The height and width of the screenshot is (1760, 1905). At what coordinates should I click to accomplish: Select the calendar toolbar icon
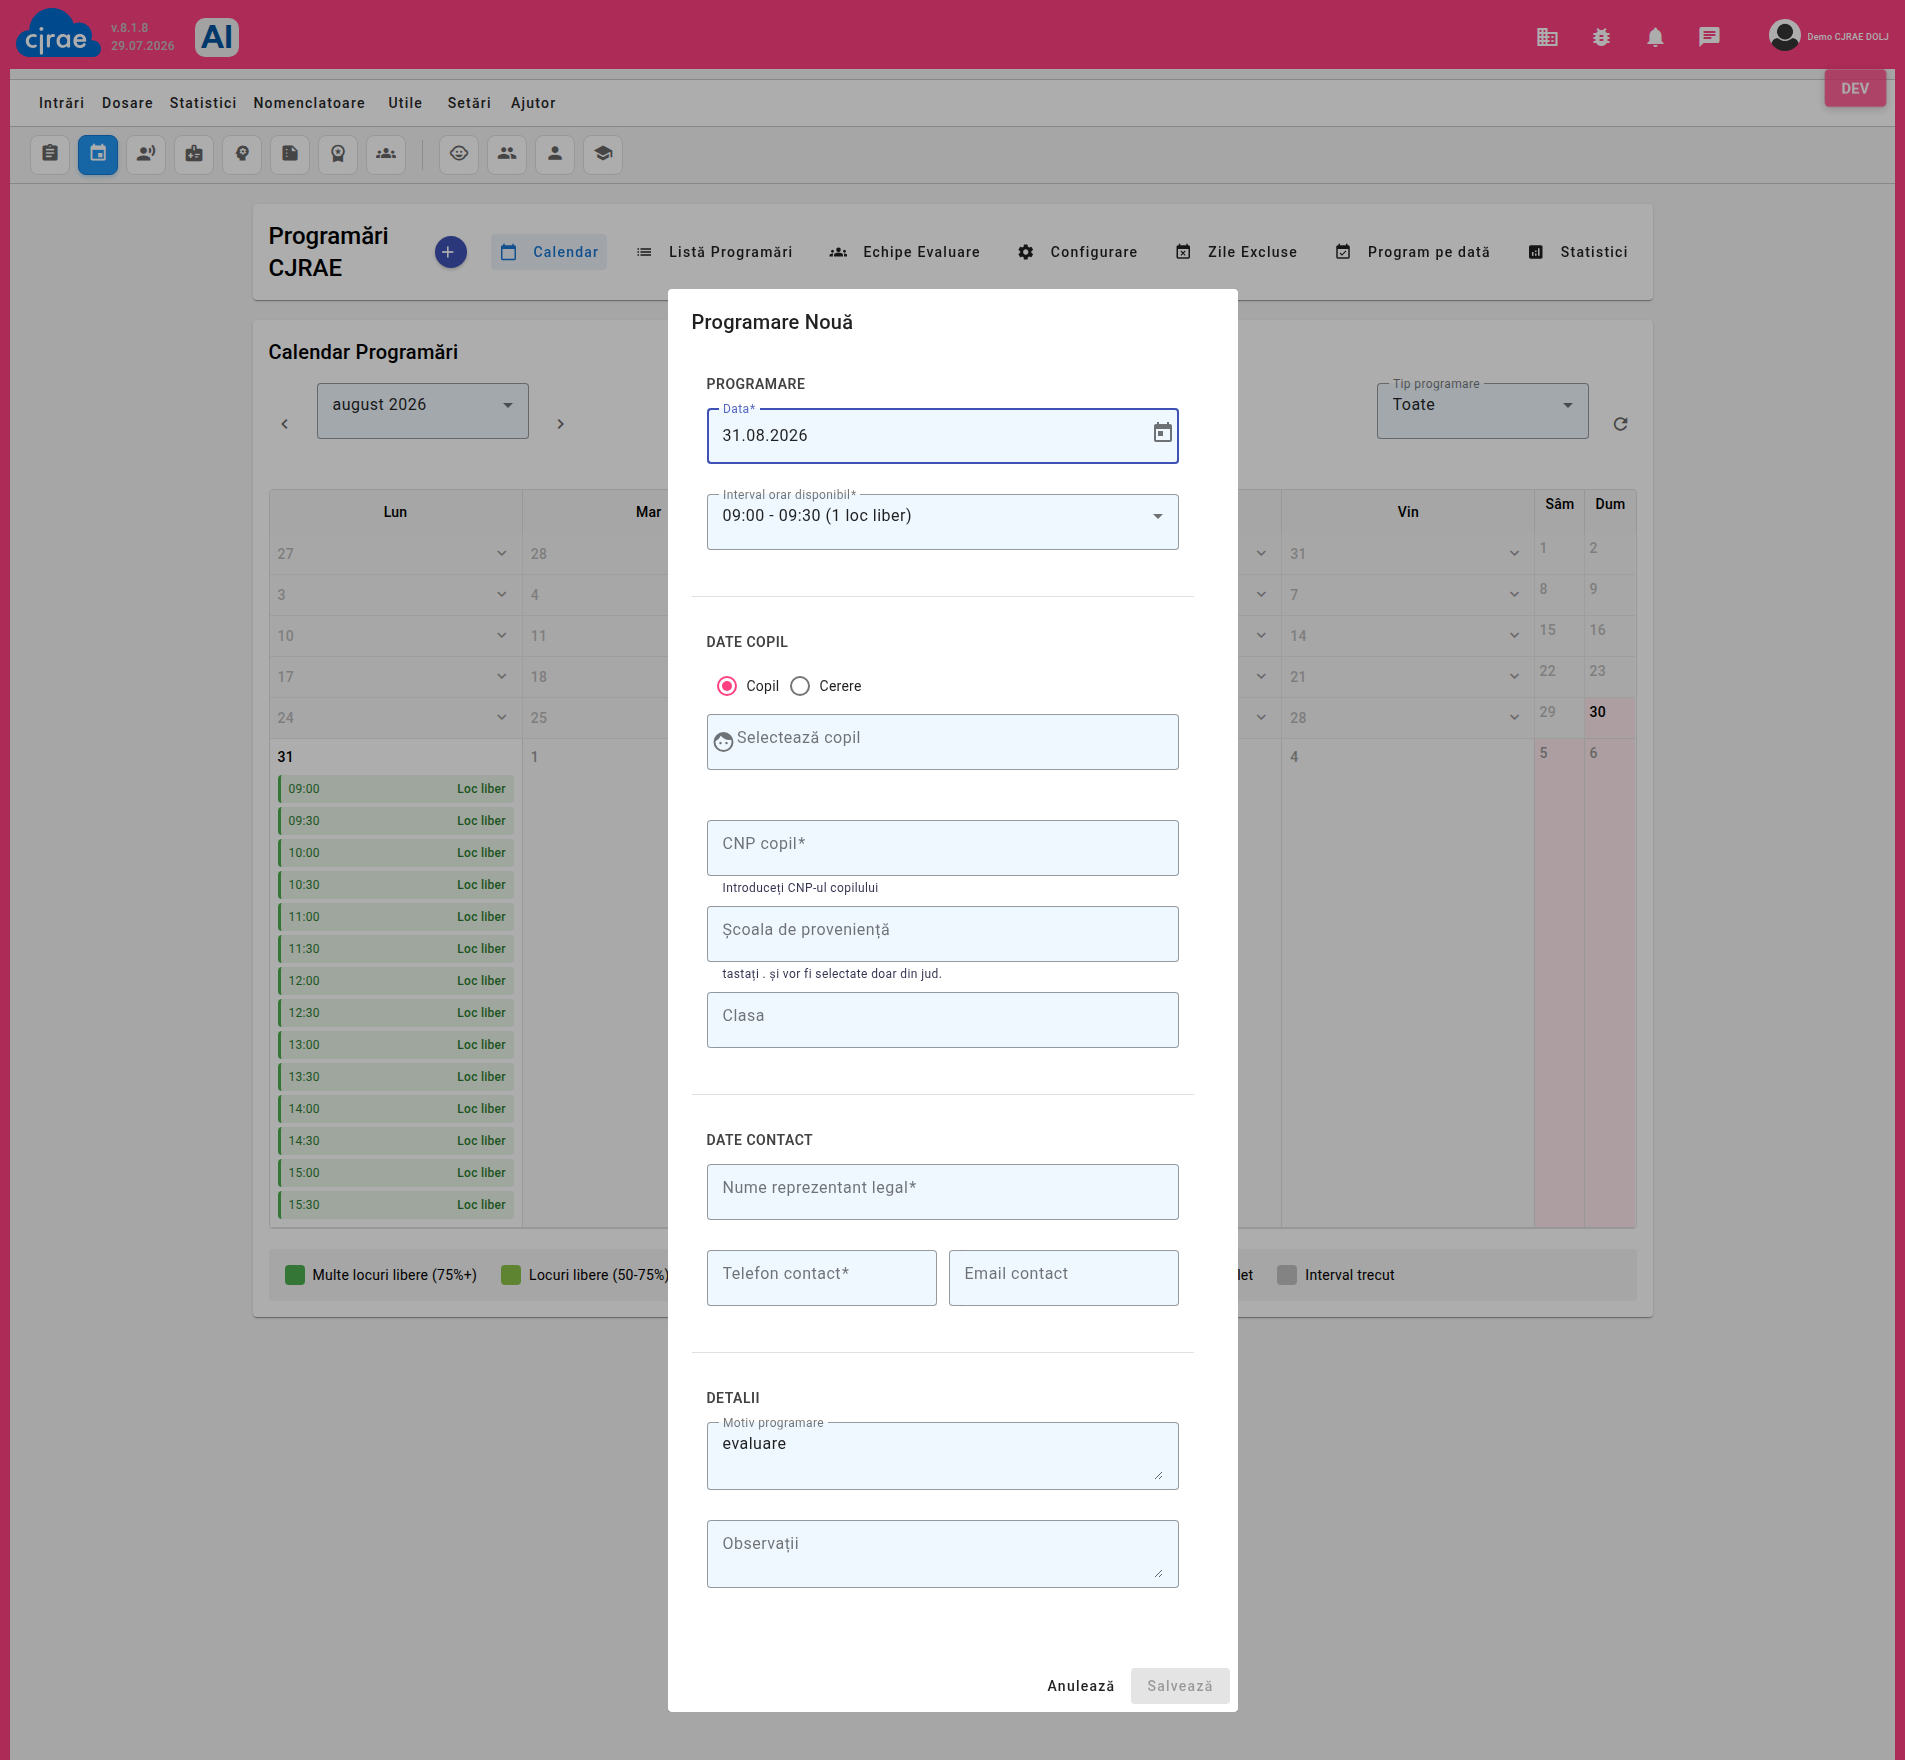coord(98,154)
